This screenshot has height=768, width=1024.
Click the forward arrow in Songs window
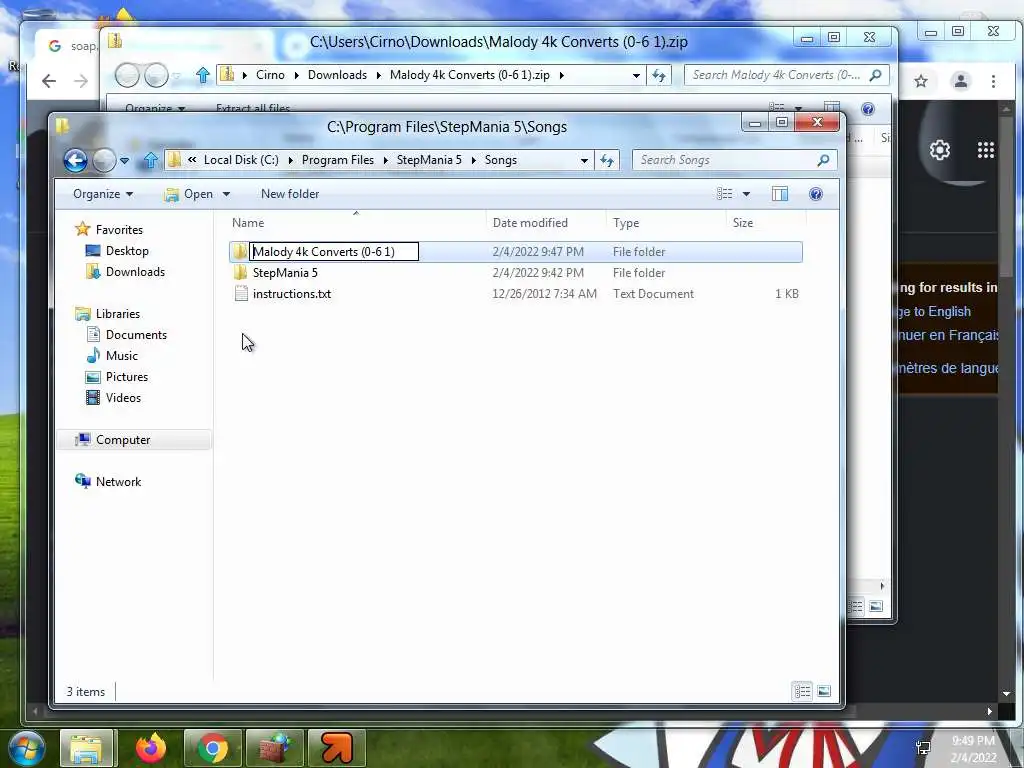coord(104,160)
